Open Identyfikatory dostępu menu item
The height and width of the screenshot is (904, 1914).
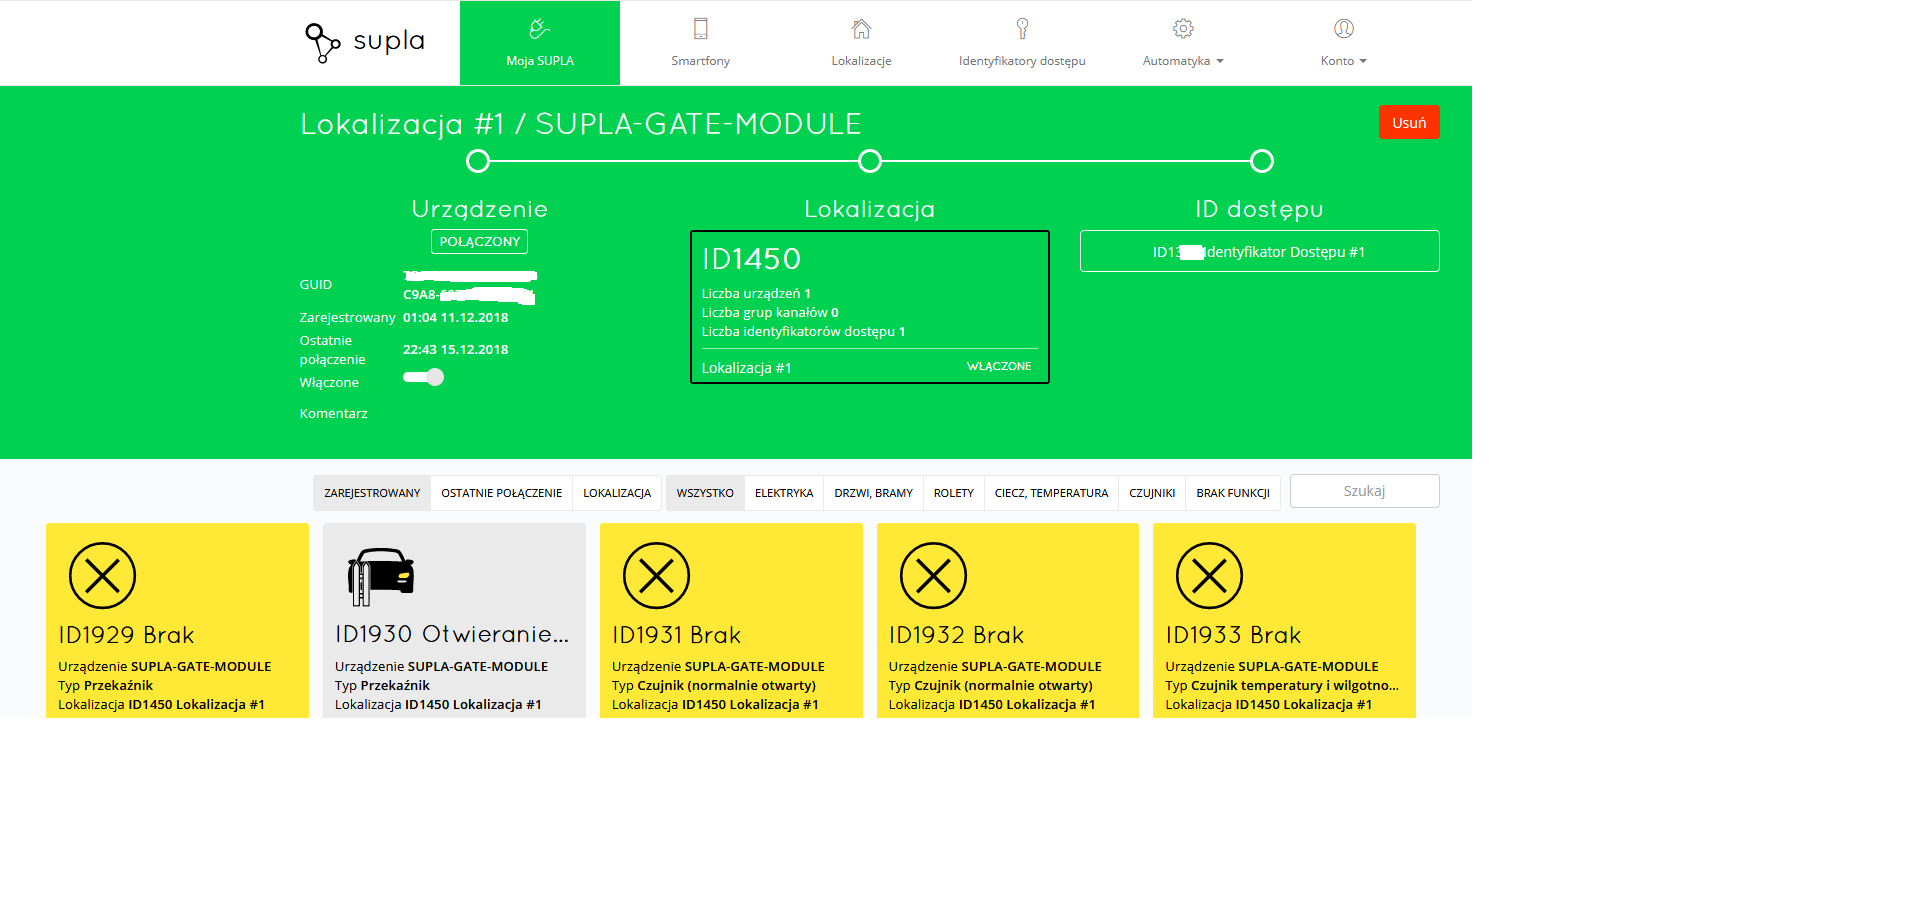click(1022, 61)
